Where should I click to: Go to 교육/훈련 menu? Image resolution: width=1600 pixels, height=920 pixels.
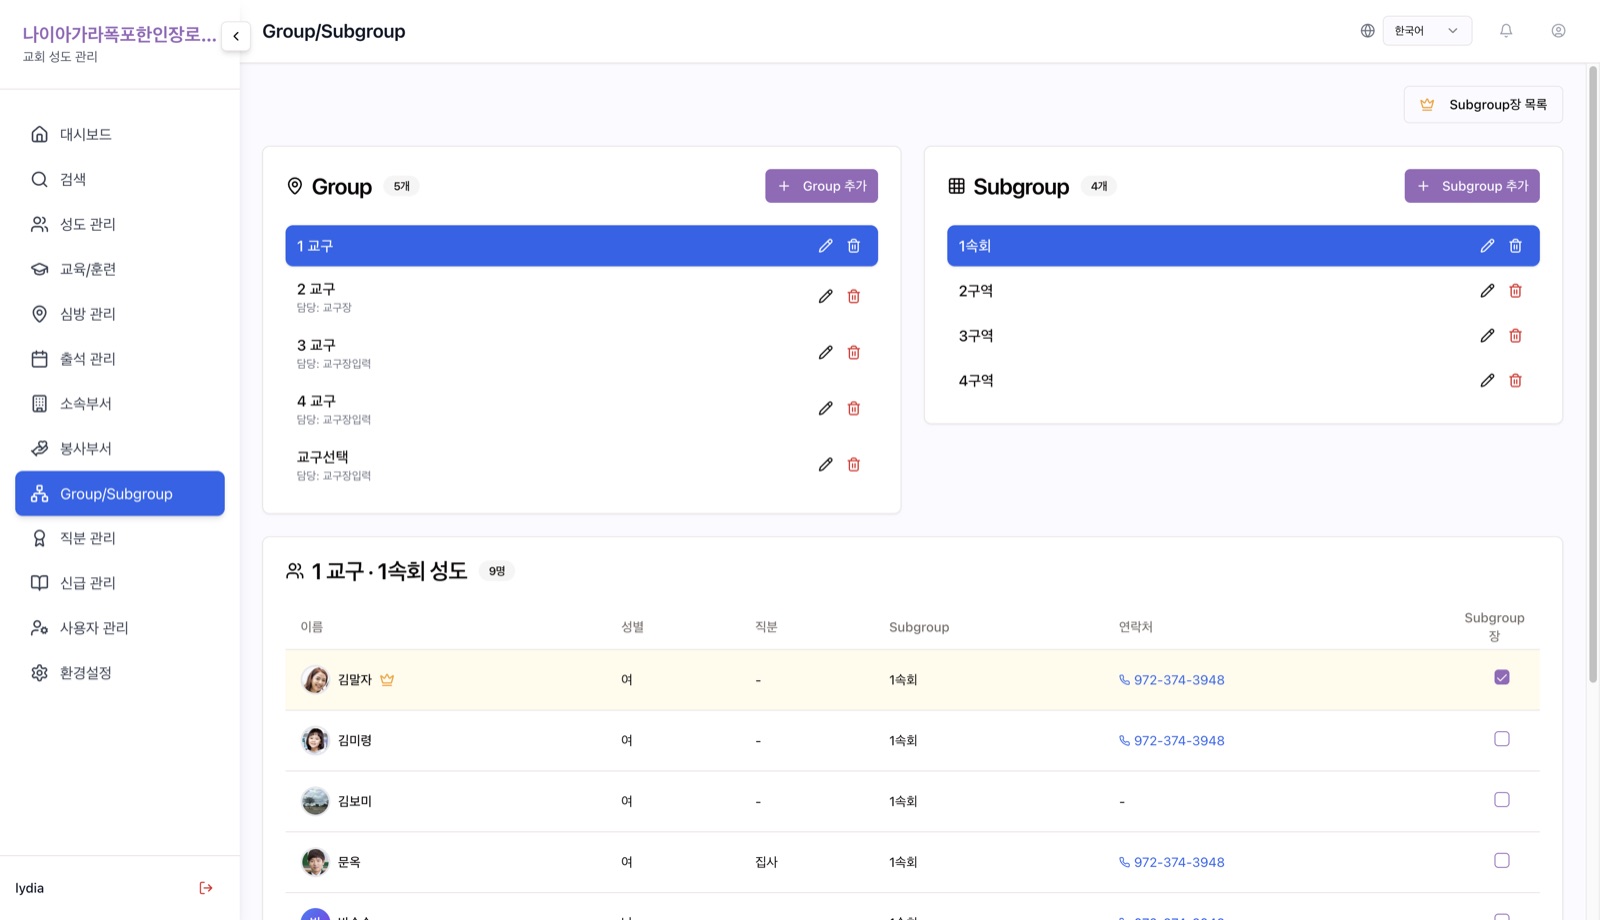(120, 269)
